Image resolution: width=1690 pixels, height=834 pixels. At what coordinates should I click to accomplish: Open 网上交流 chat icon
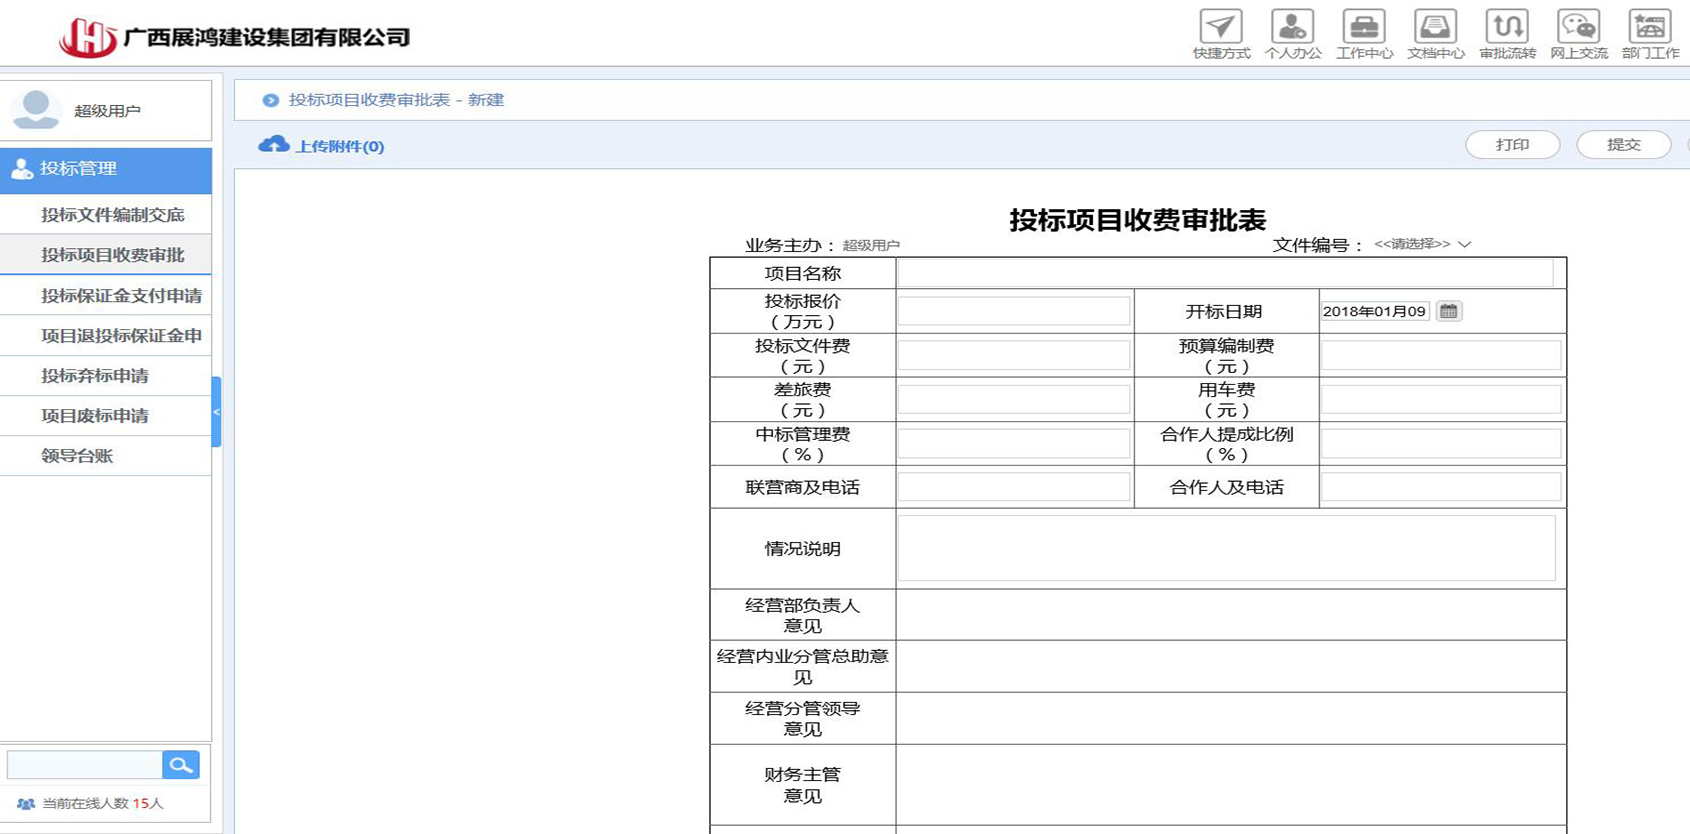click(x=1578, y=27)
